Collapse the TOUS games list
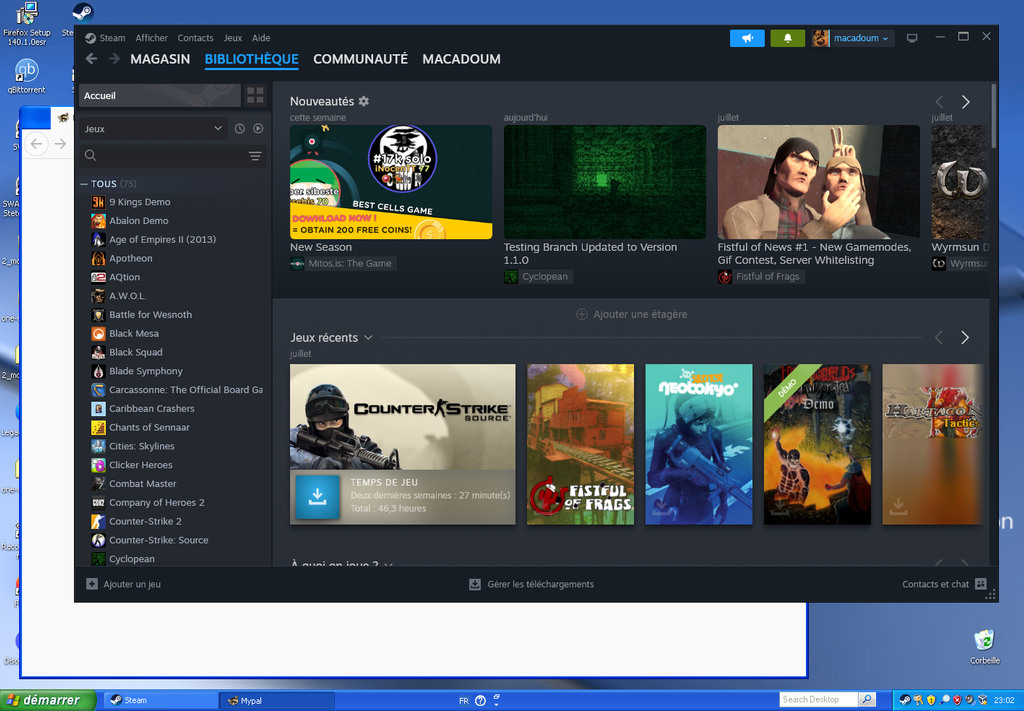 click(84, 184)
